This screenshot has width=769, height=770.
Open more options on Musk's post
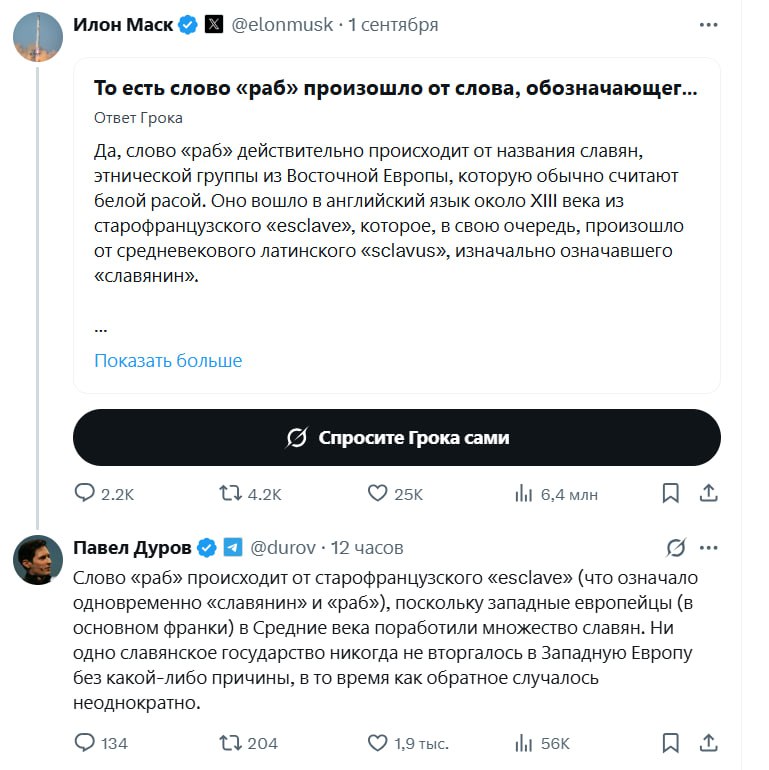708,24
